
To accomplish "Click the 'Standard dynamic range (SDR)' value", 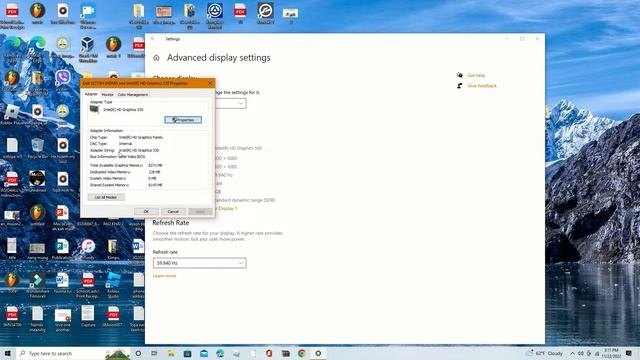I will tap(245, 200).
